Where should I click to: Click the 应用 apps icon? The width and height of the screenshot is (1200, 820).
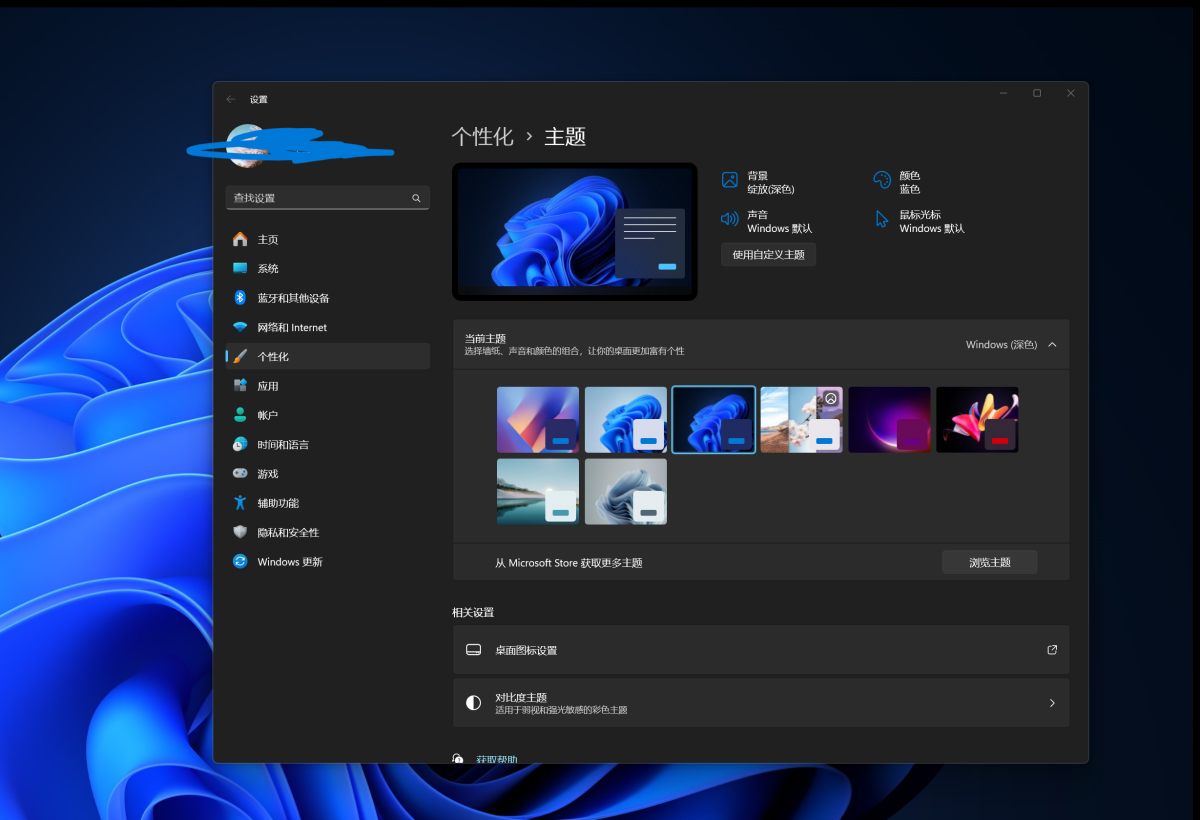tap(240, 386)
